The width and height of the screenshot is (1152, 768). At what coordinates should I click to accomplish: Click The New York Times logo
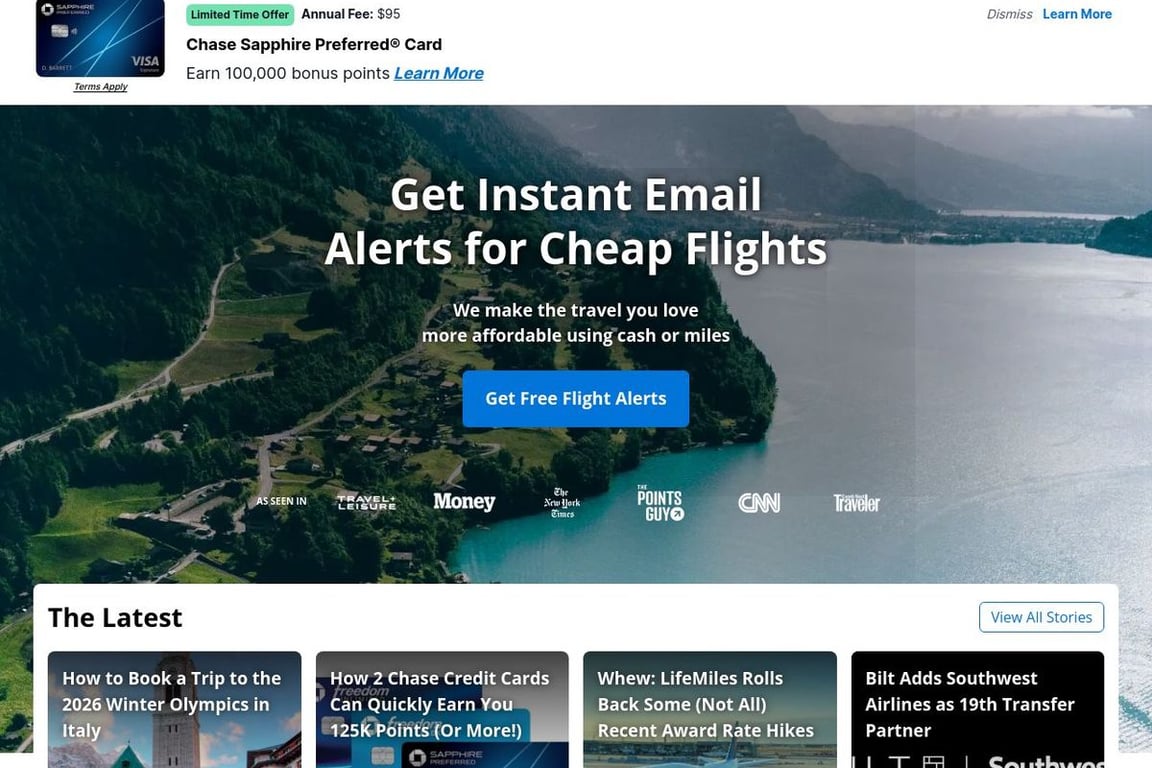[x=562, y=503]
